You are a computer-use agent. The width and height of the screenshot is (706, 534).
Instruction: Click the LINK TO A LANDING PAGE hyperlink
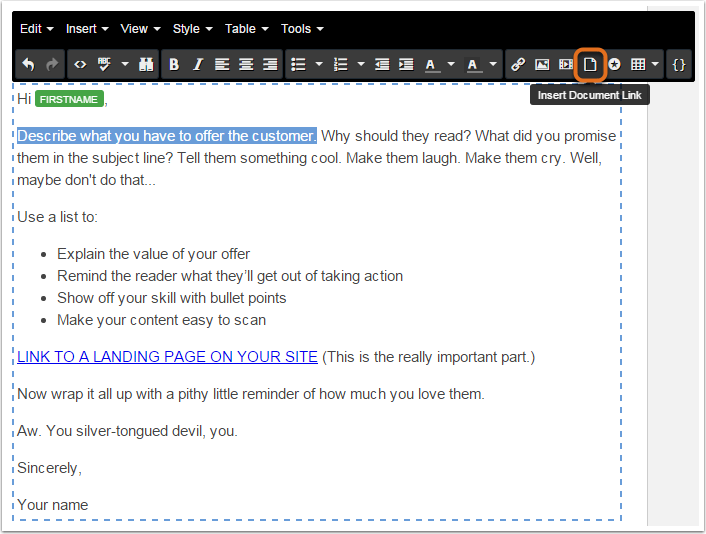167,357
